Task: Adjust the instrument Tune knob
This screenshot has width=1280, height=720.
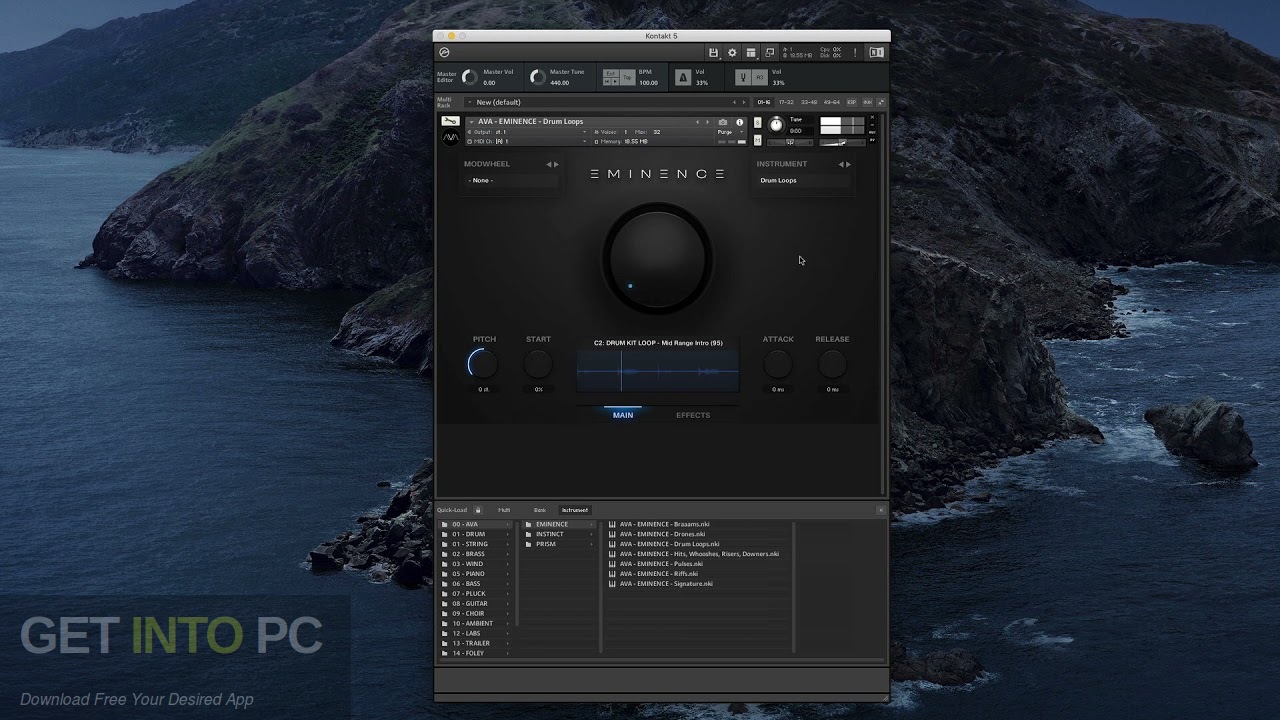Action: (776, 125)
